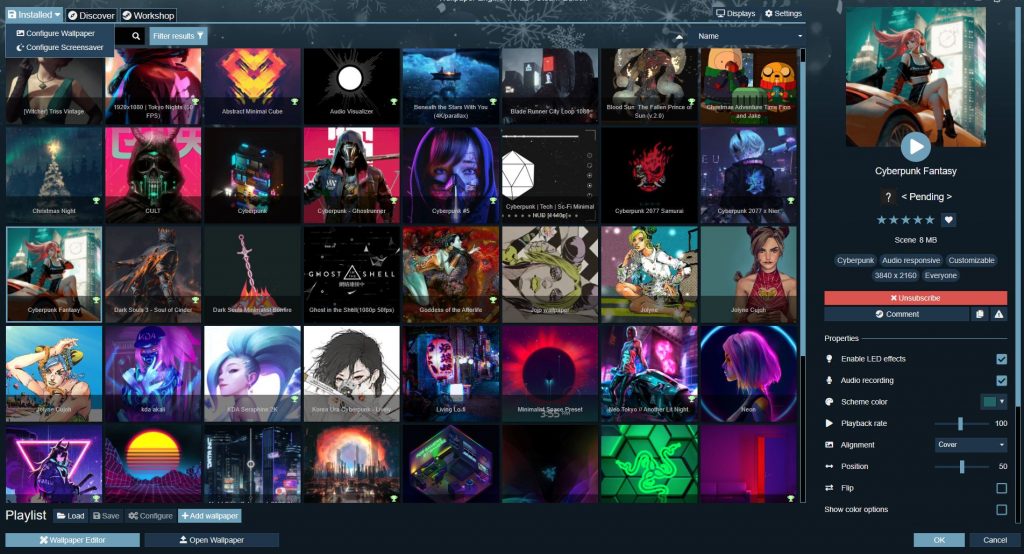Select the Living Lo-fi wallpaper
Viewport: 1024px width, 554px height.
[451, 374]
